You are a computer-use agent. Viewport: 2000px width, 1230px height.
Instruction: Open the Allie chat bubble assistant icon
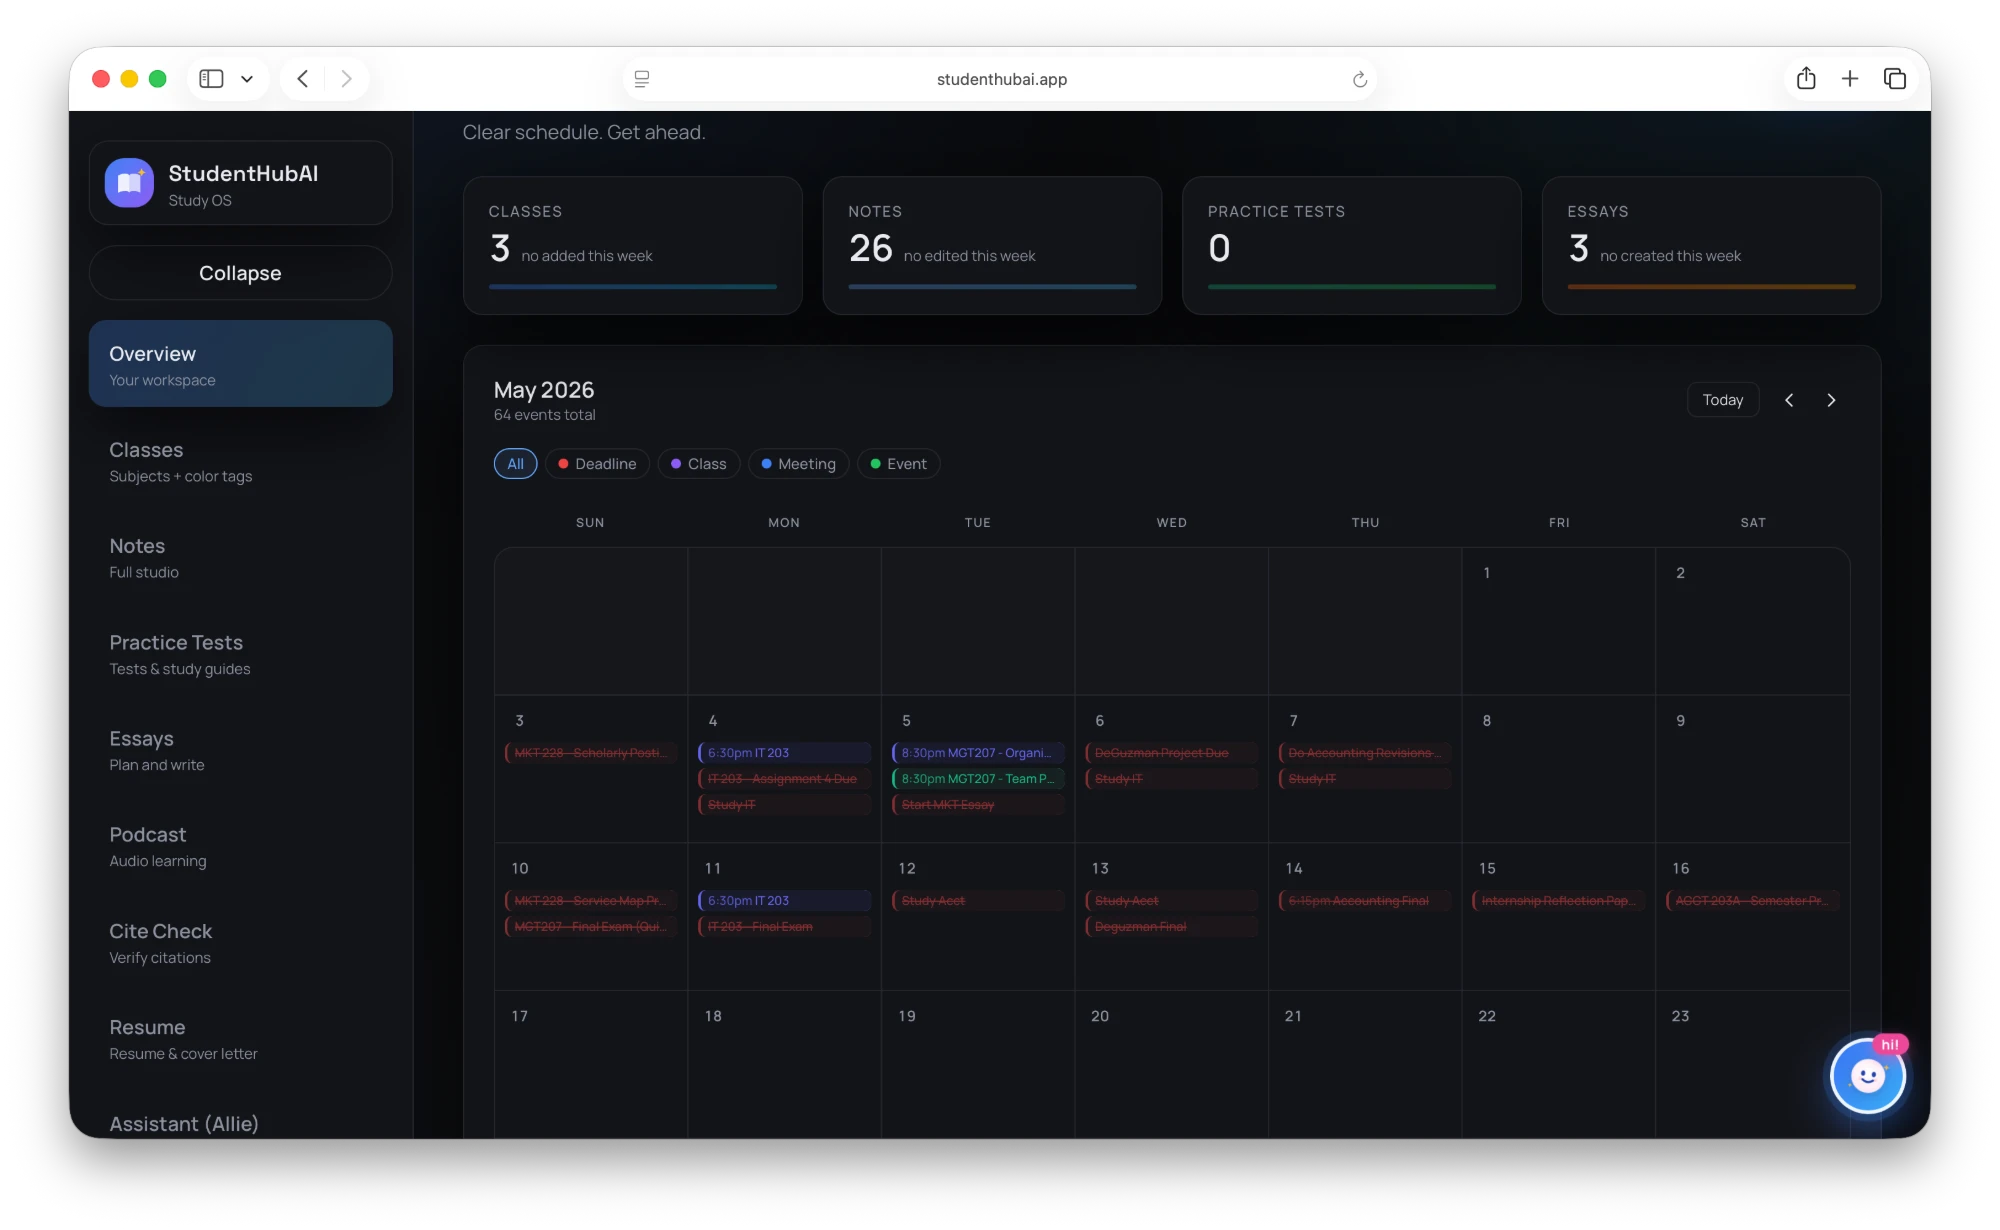pyautogui.click(x=1867, y=1076)
